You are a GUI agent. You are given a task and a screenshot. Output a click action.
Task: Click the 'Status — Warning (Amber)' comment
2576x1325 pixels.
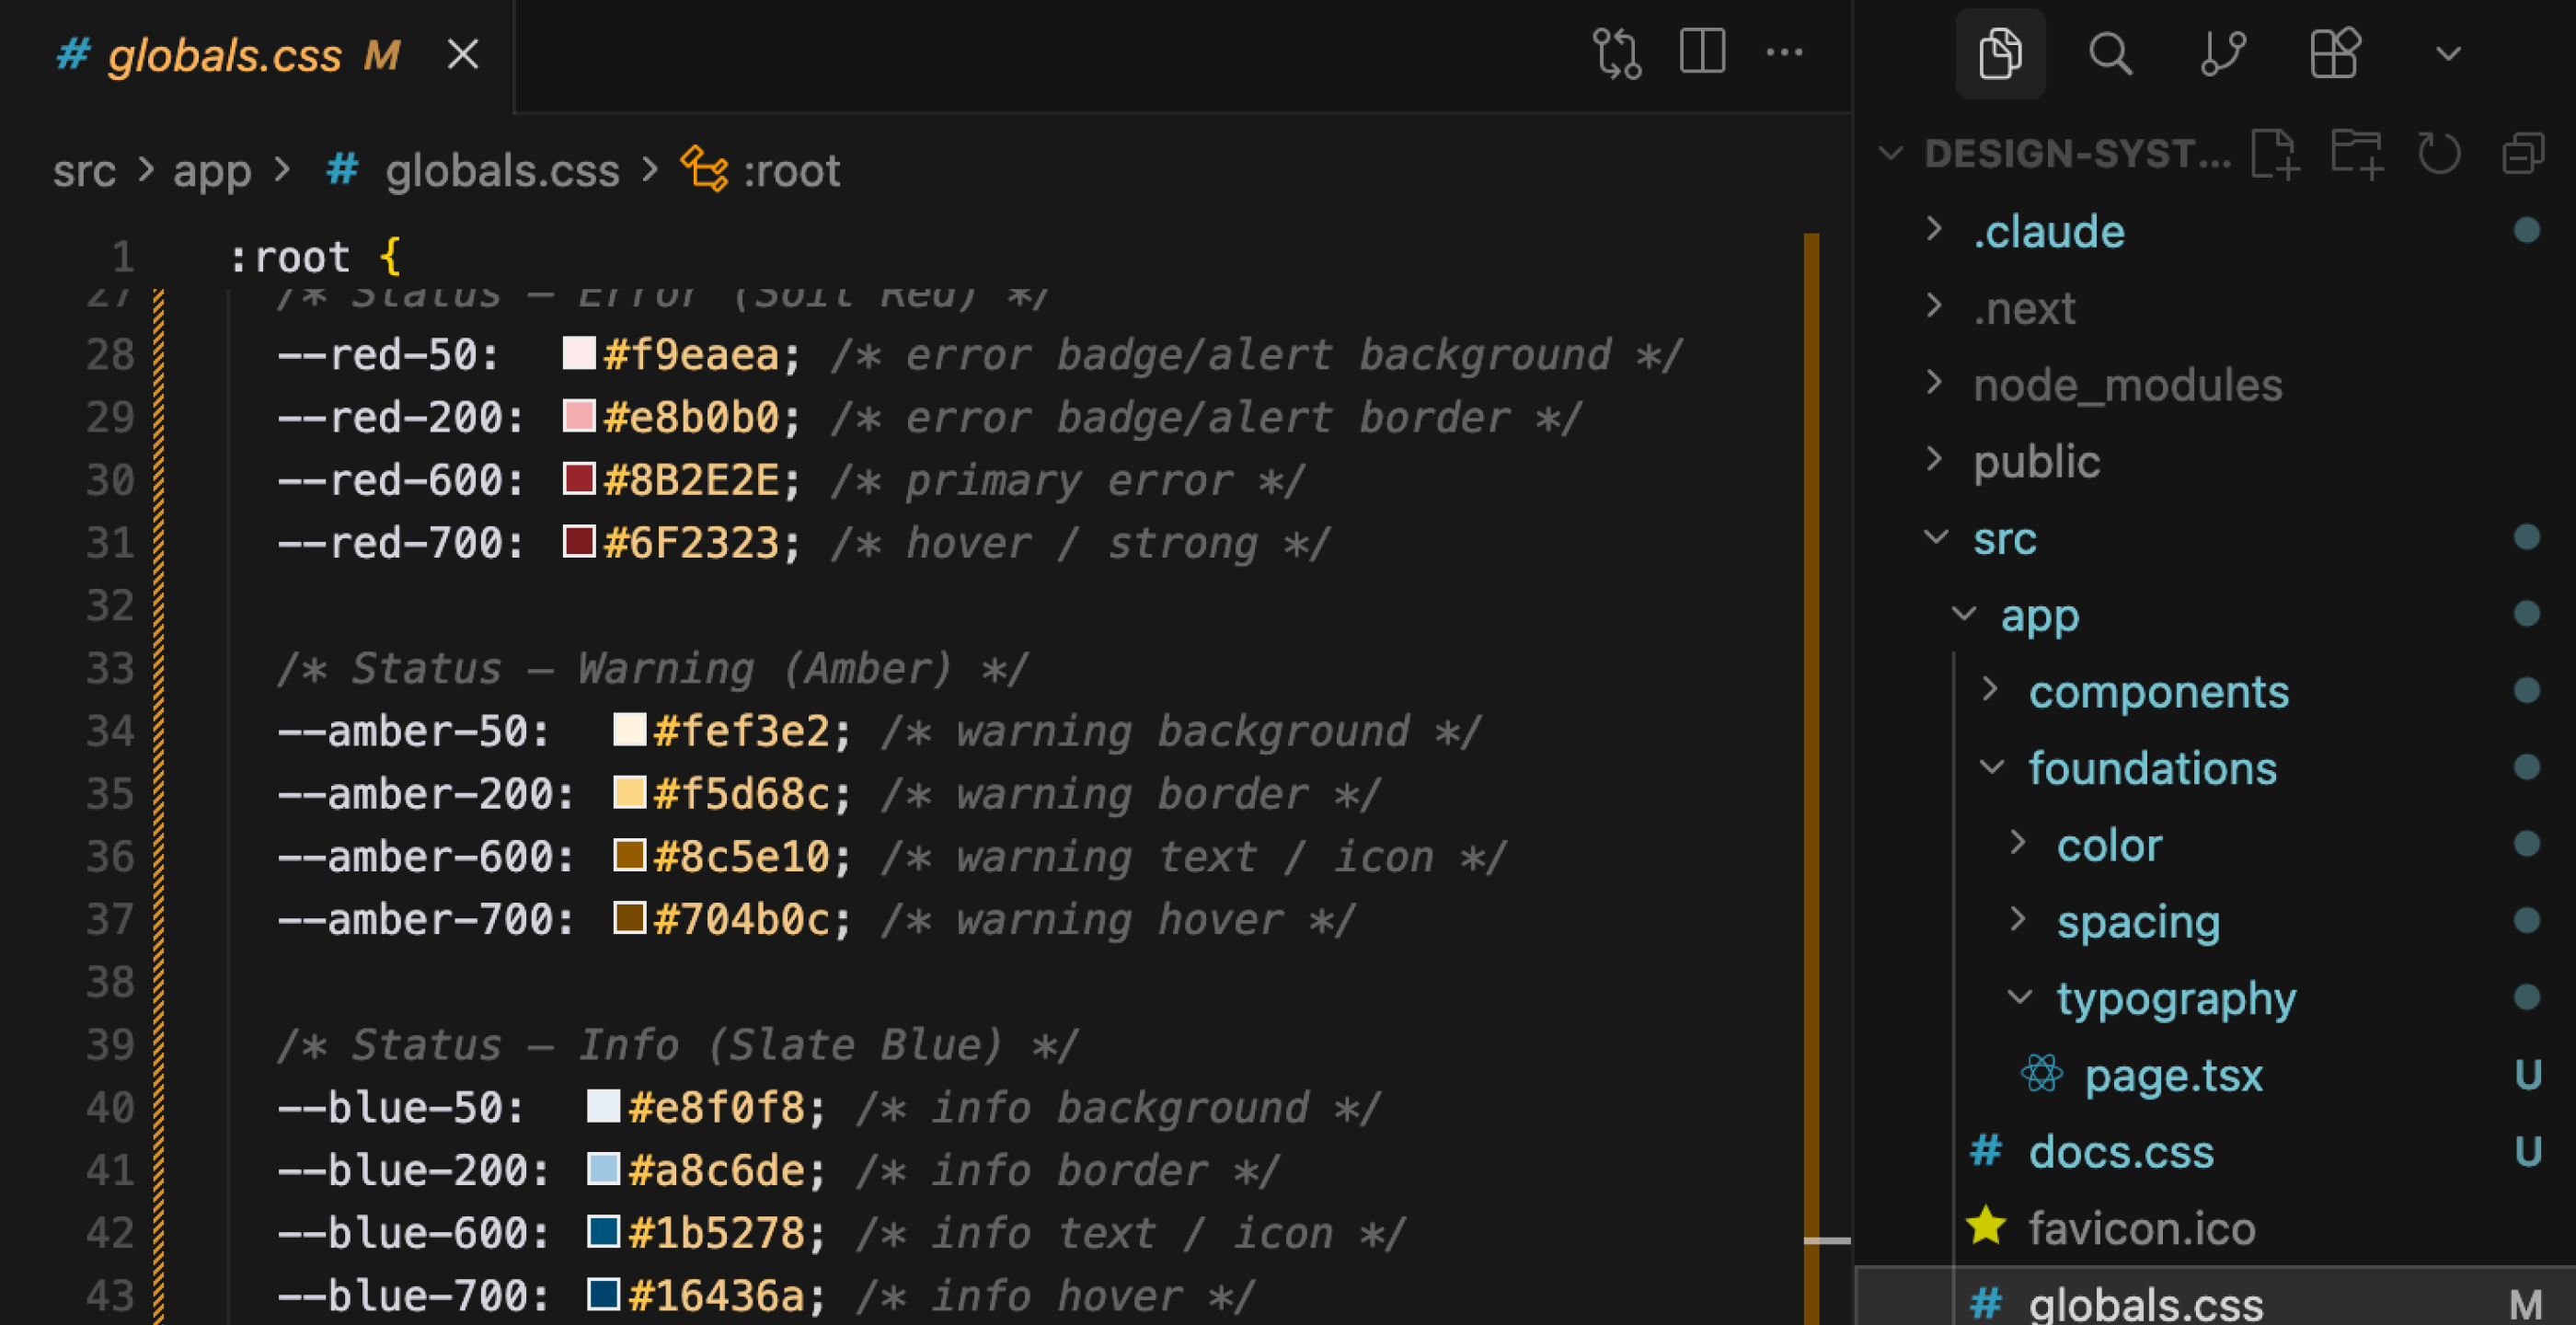coord(652,669)
